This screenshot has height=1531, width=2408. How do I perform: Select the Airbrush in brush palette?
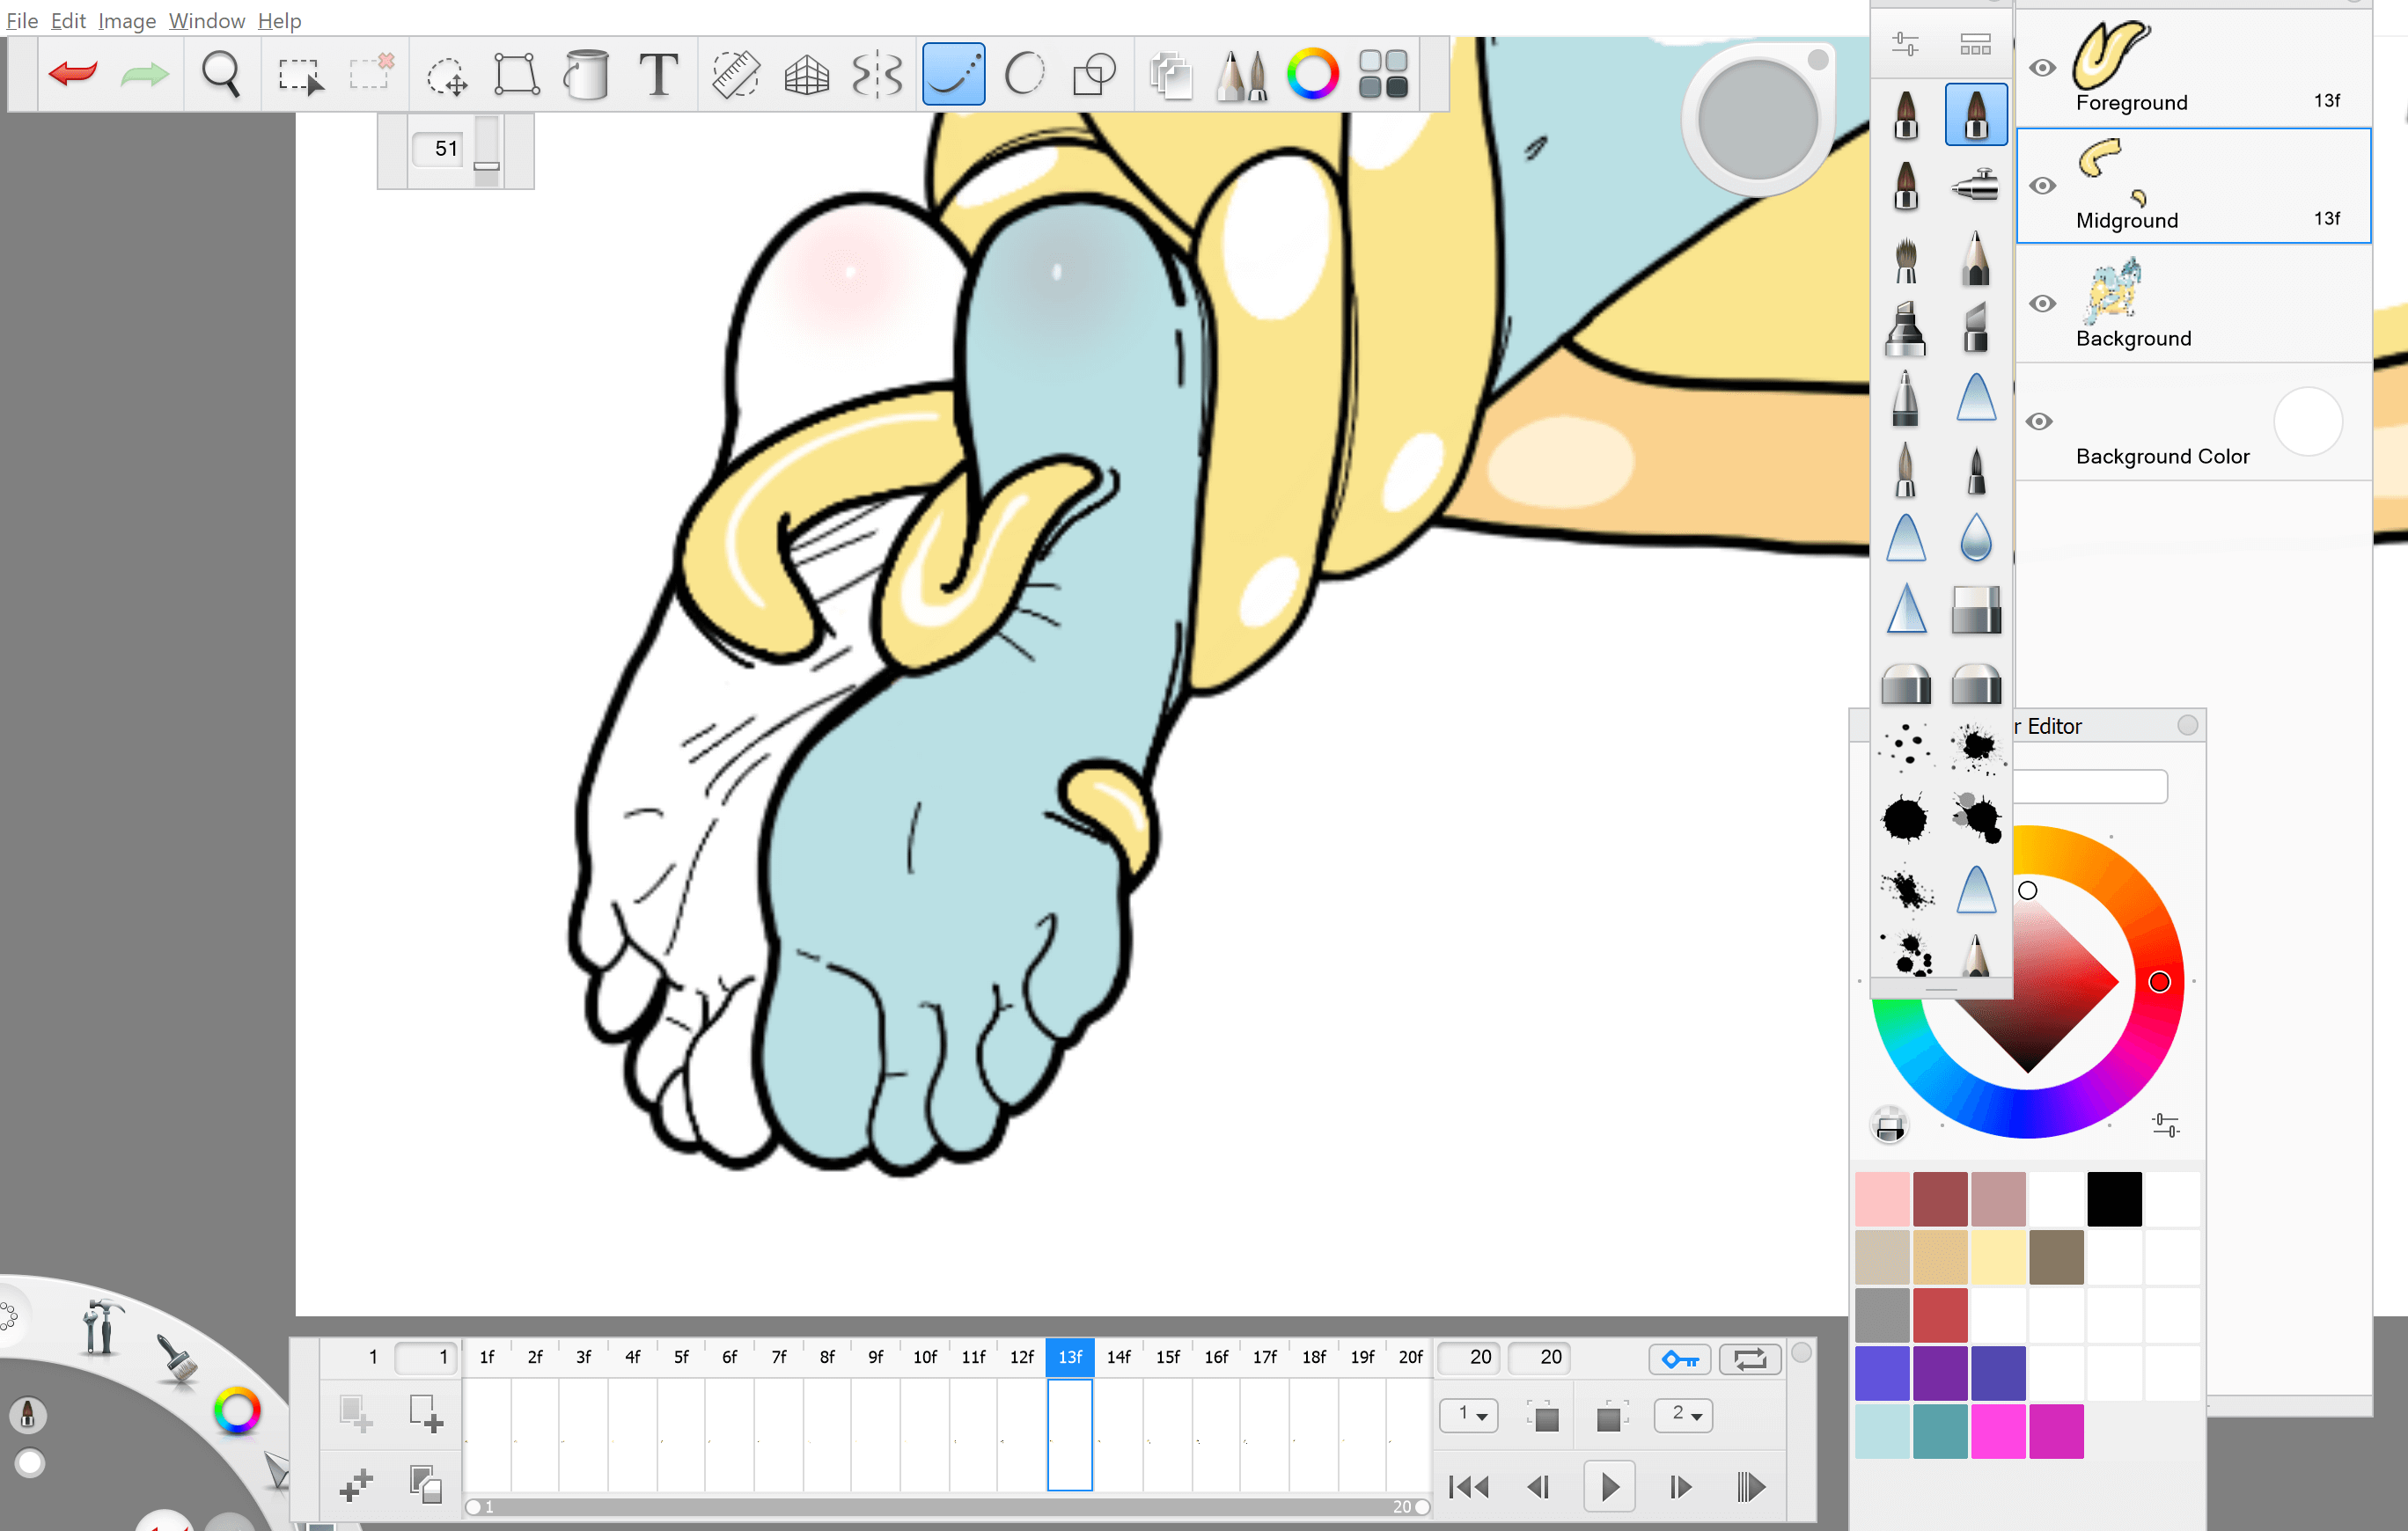(x=1975, y=185)
